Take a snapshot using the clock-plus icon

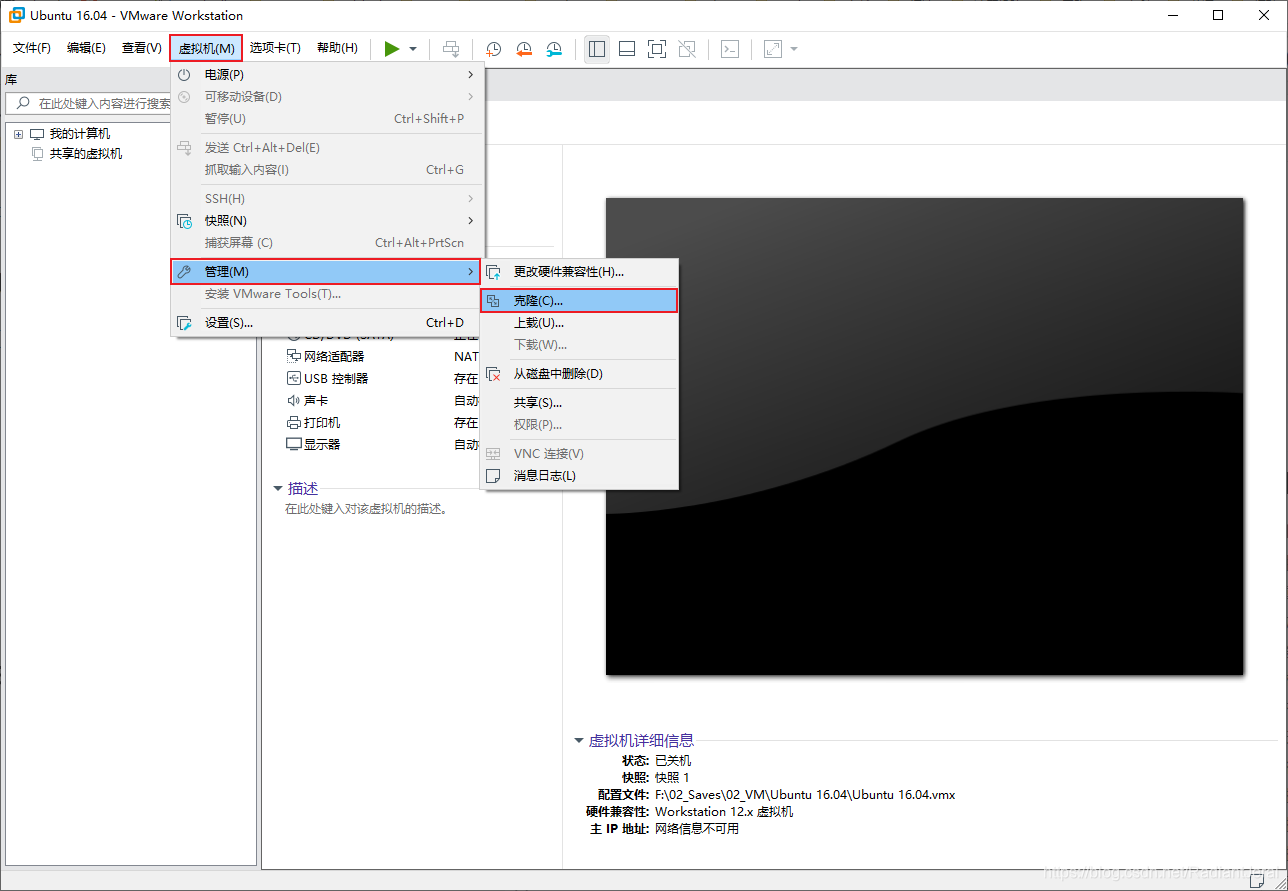click(494, 48)
